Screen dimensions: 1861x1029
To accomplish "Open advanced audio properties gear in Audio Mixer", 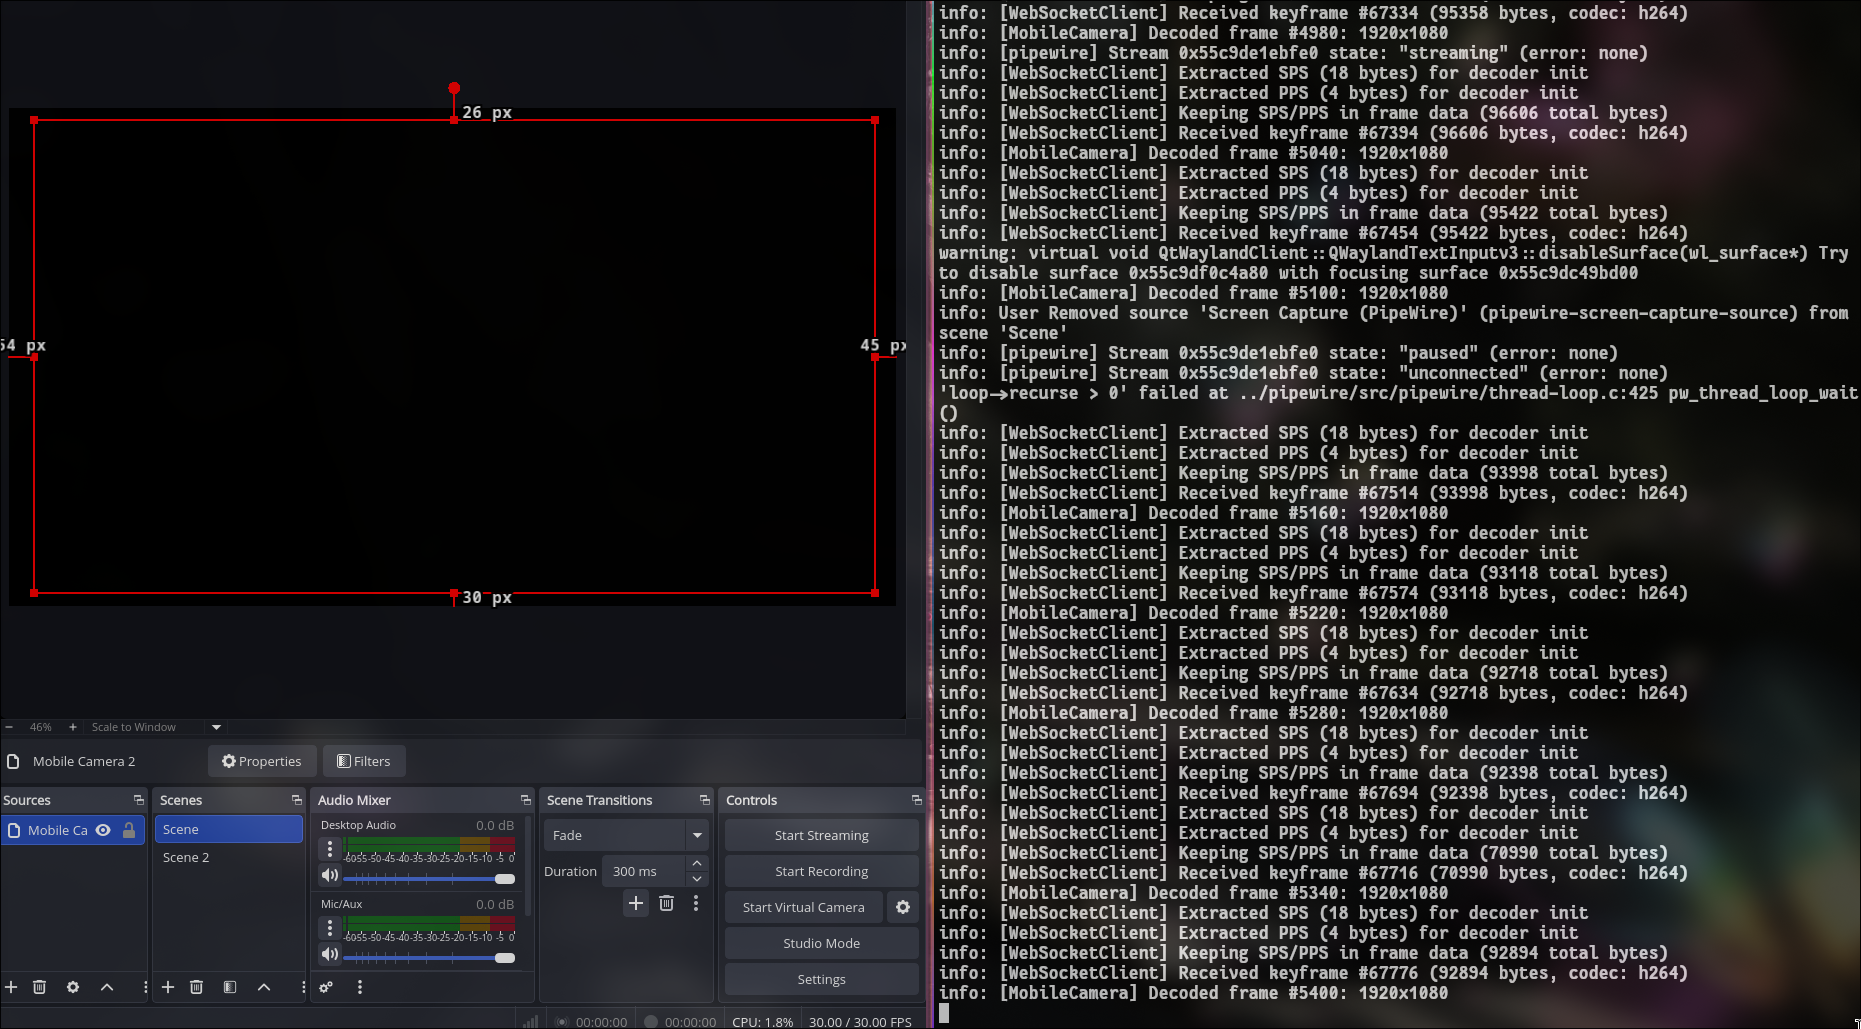I will (x=326, y=987).
